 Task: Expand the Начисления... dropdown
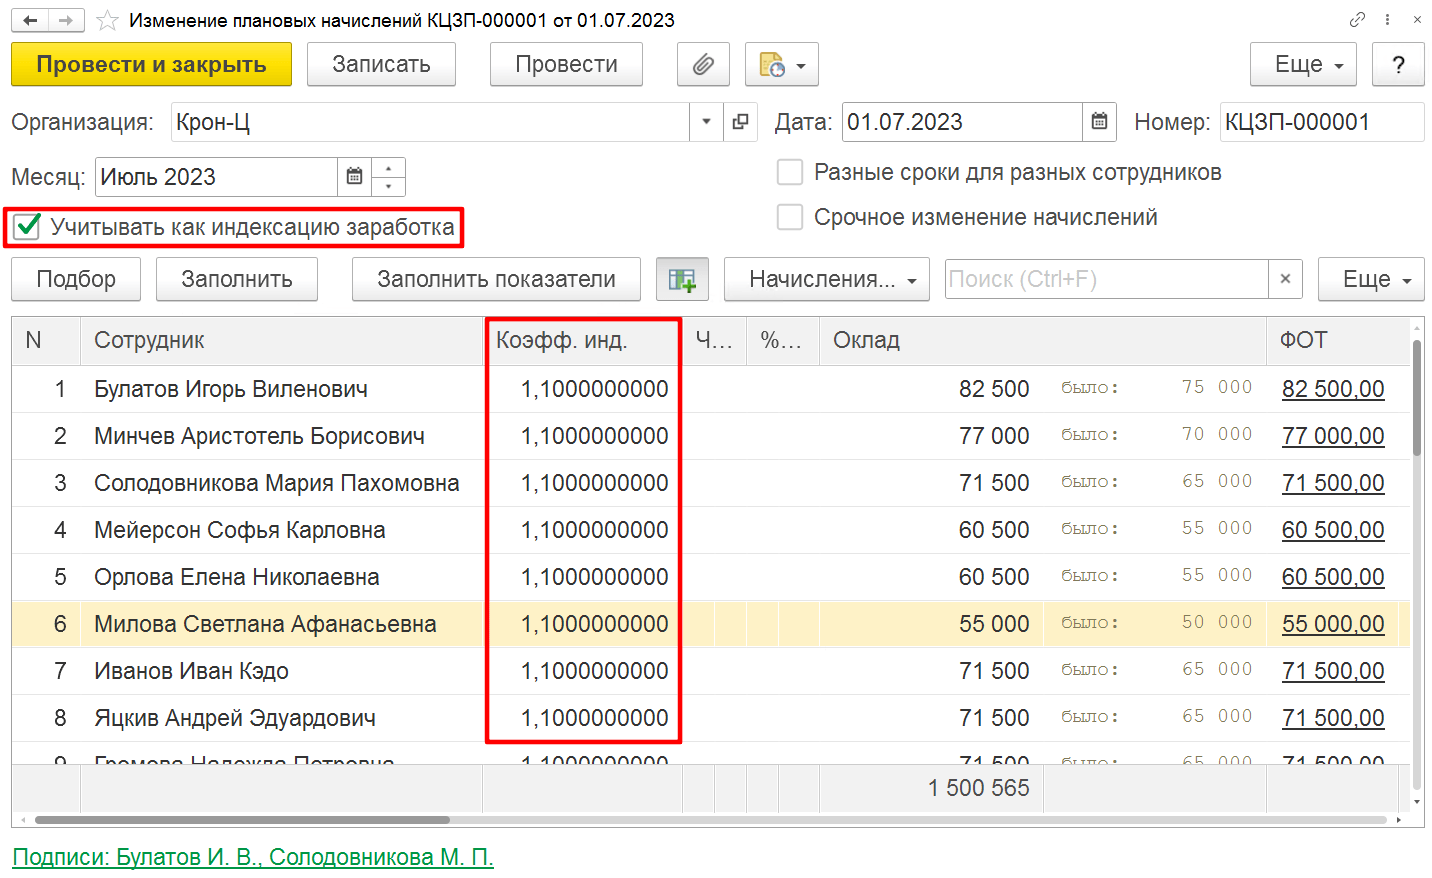point(827,279)
